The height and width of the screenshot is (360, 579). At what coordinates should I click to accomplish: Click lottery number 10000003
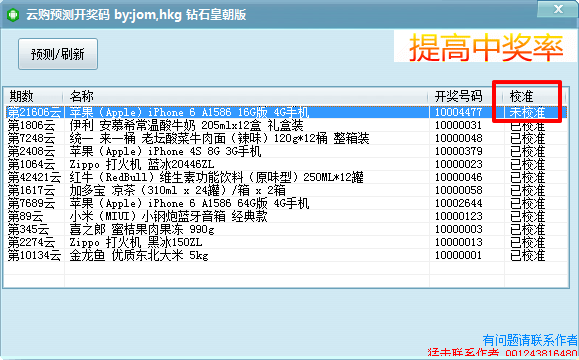click(x=459, y=229)
